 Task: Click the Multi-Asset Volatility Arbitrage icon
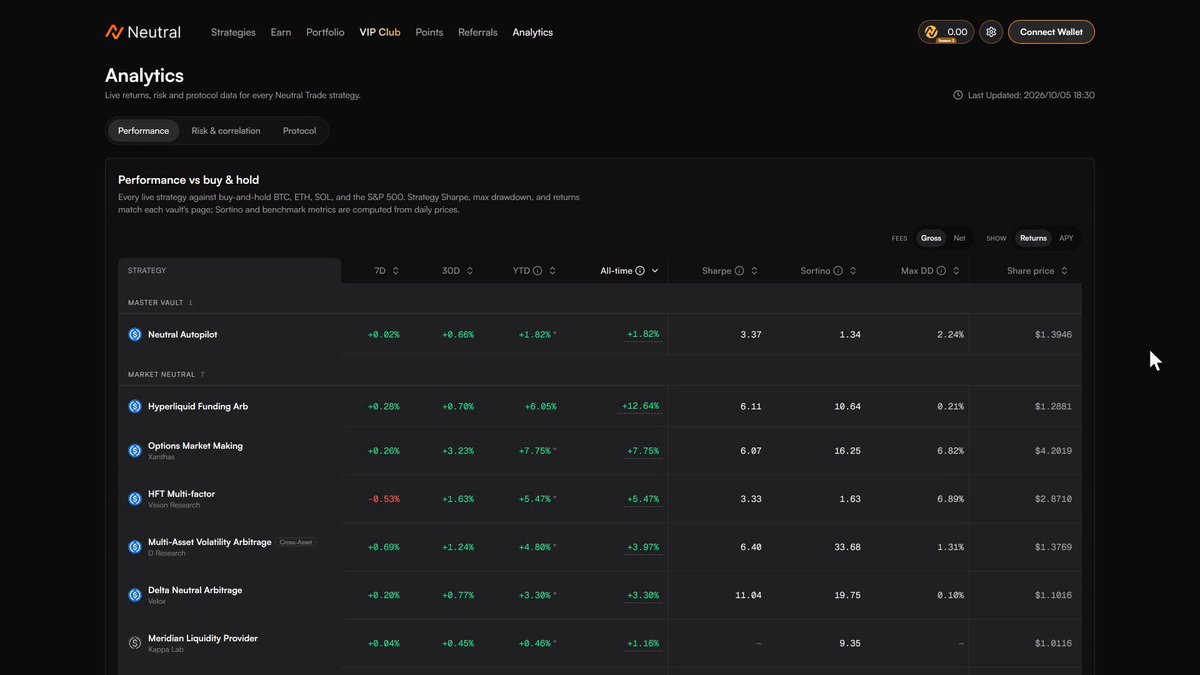135,547
